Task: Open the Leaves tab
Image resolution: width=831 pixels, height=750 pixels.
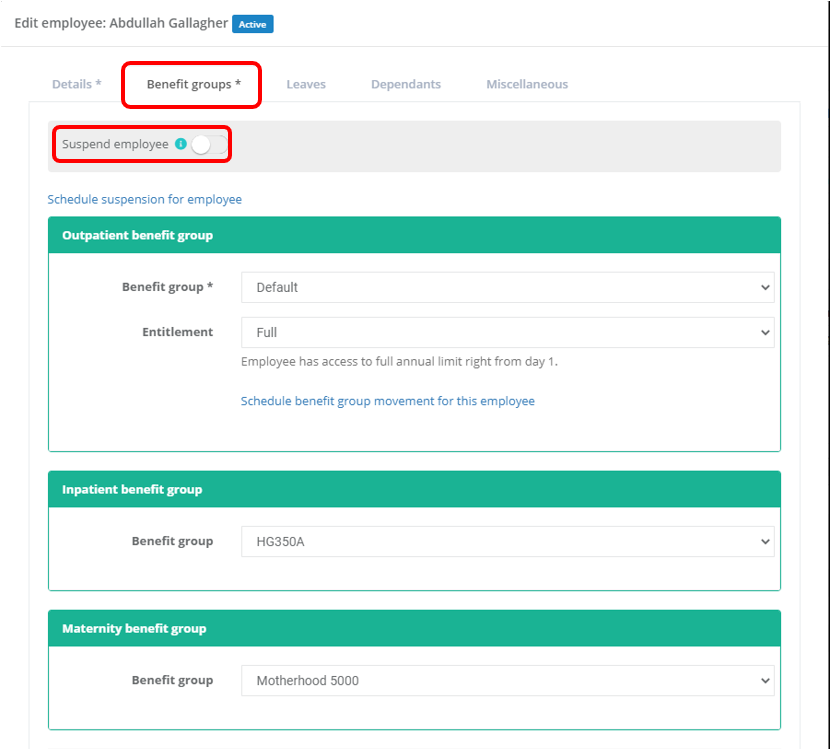Action: click(x=306, y=85)
